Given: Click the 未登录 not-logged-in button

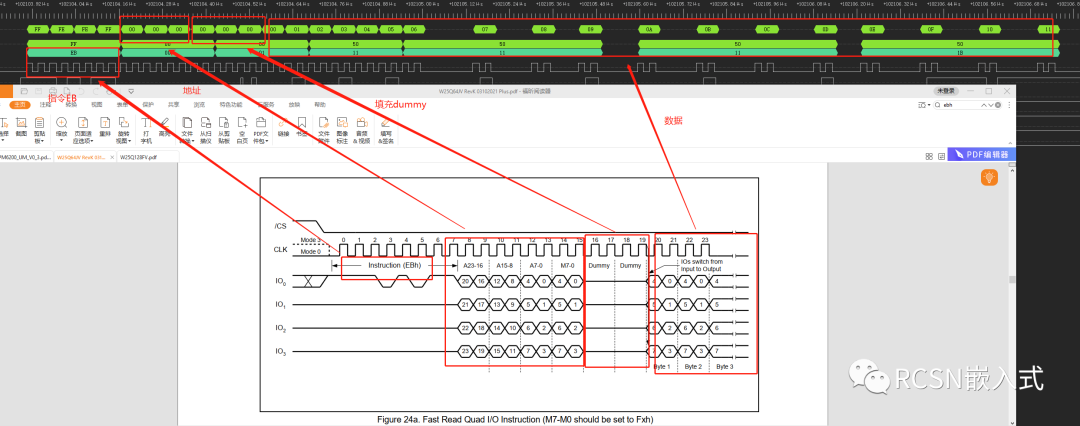Looking at the screenshot, I should (x=946, y=91).
